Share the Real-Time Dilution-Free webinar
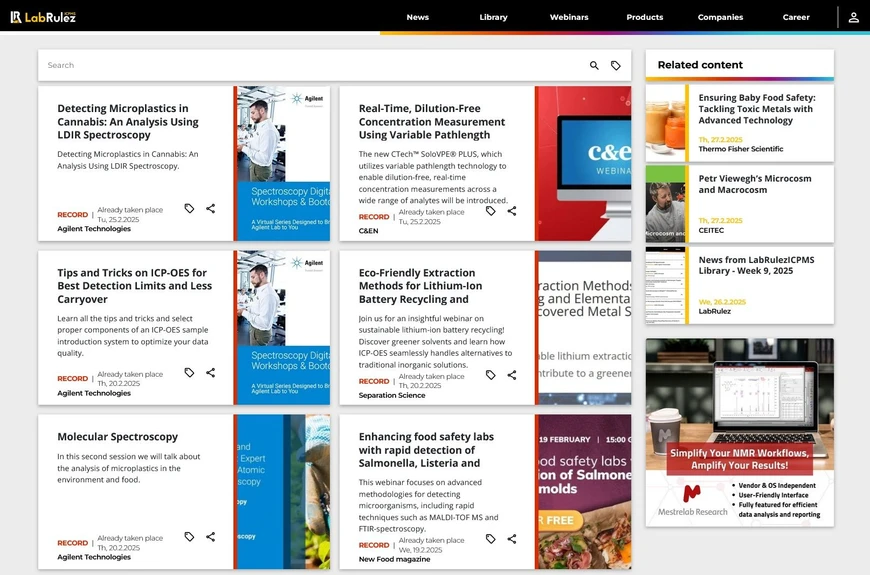The width and height of the screenshot is (870, 575). pyautogui.click(x=512, y=211)
